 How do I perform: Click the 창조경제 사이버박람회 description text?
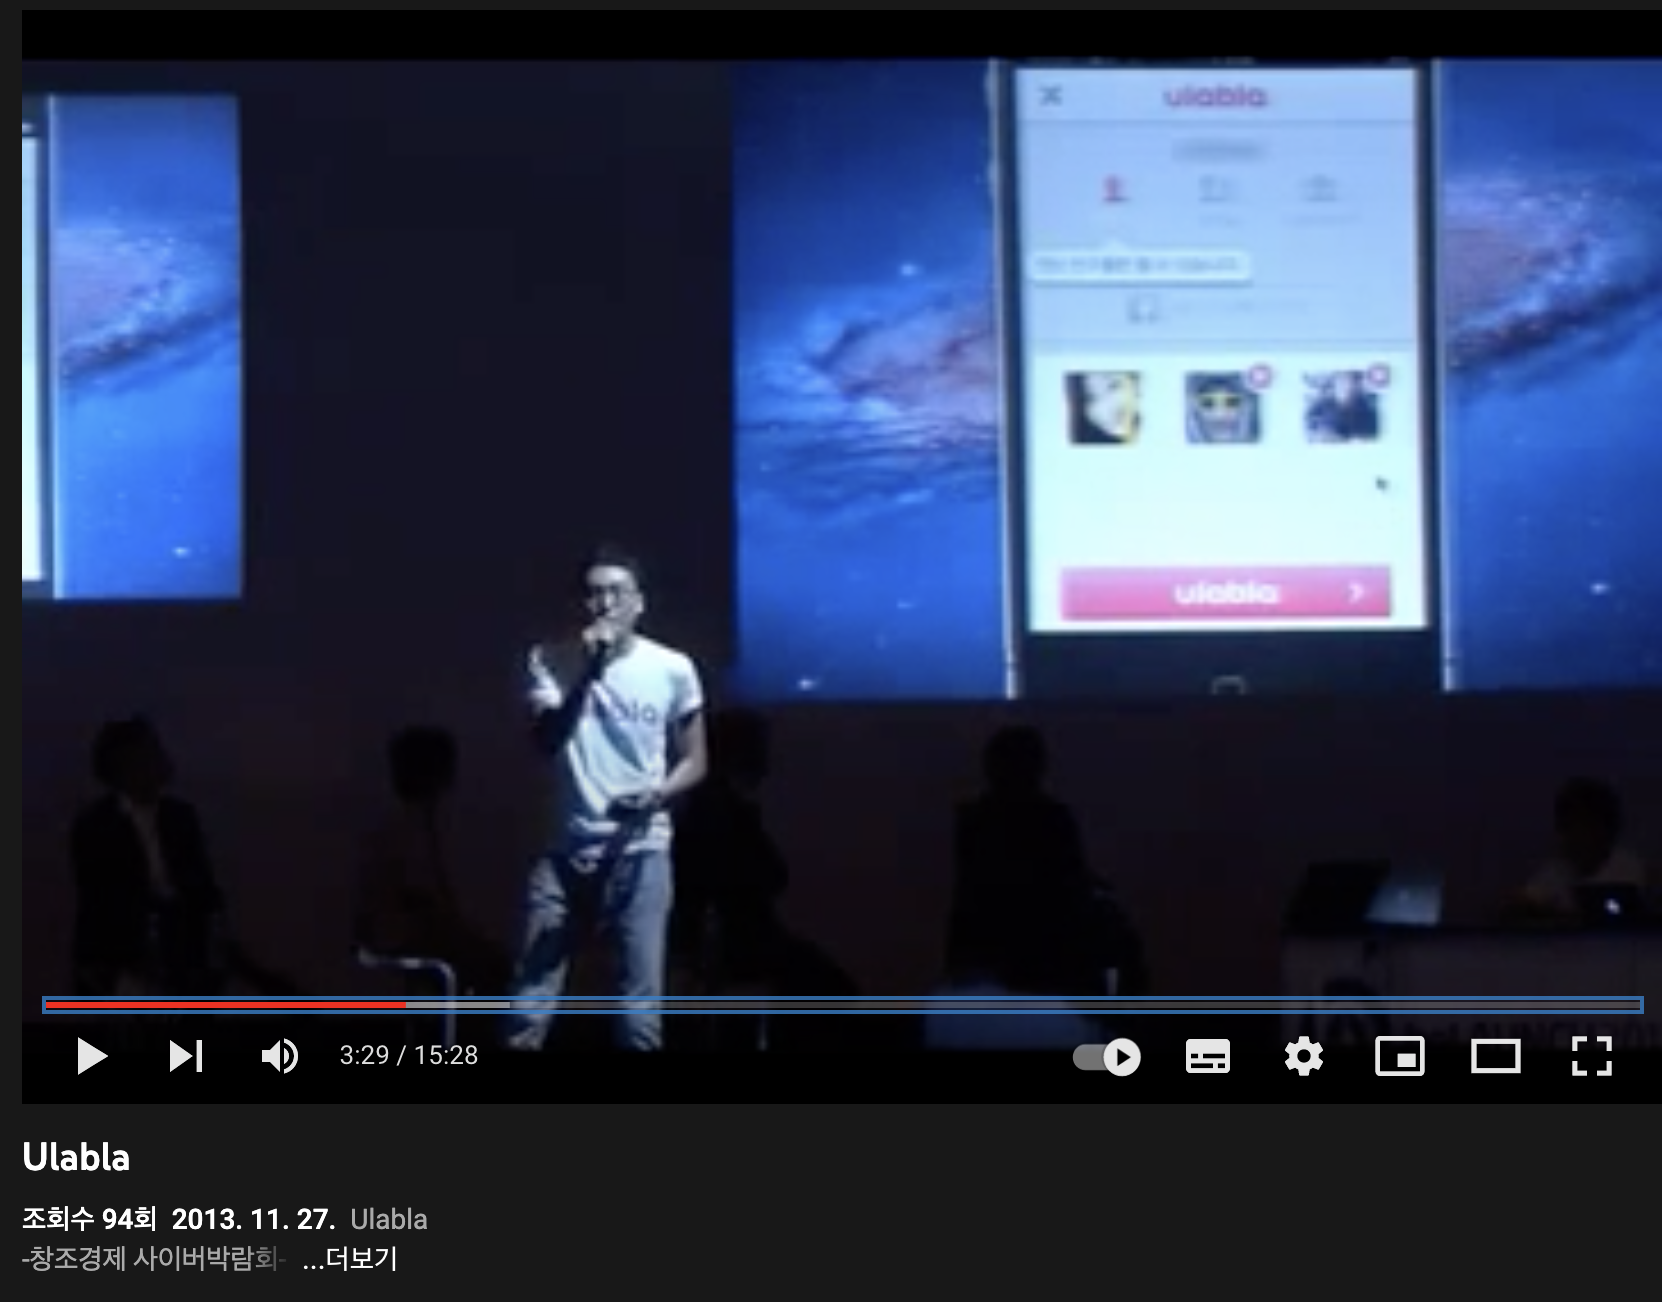(154, 1258)
